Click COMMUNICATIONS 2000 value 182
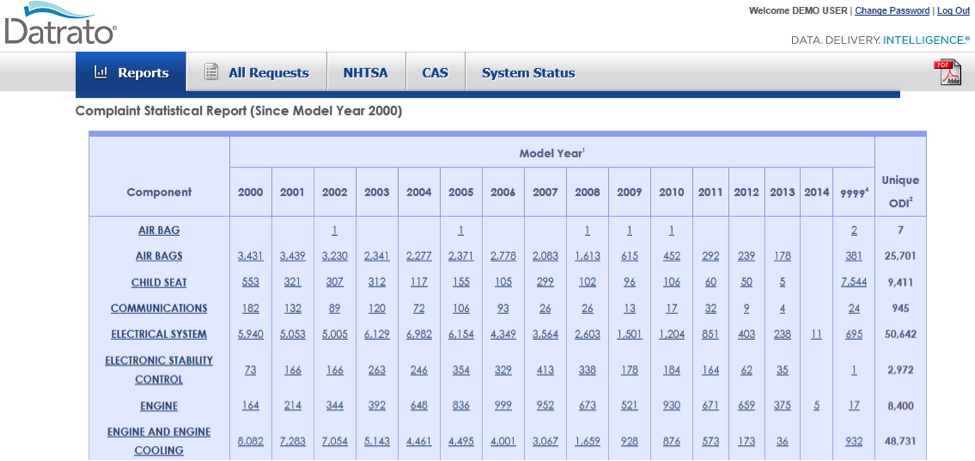The height and width of the screenshot is (461, 975). coord(251,308)
